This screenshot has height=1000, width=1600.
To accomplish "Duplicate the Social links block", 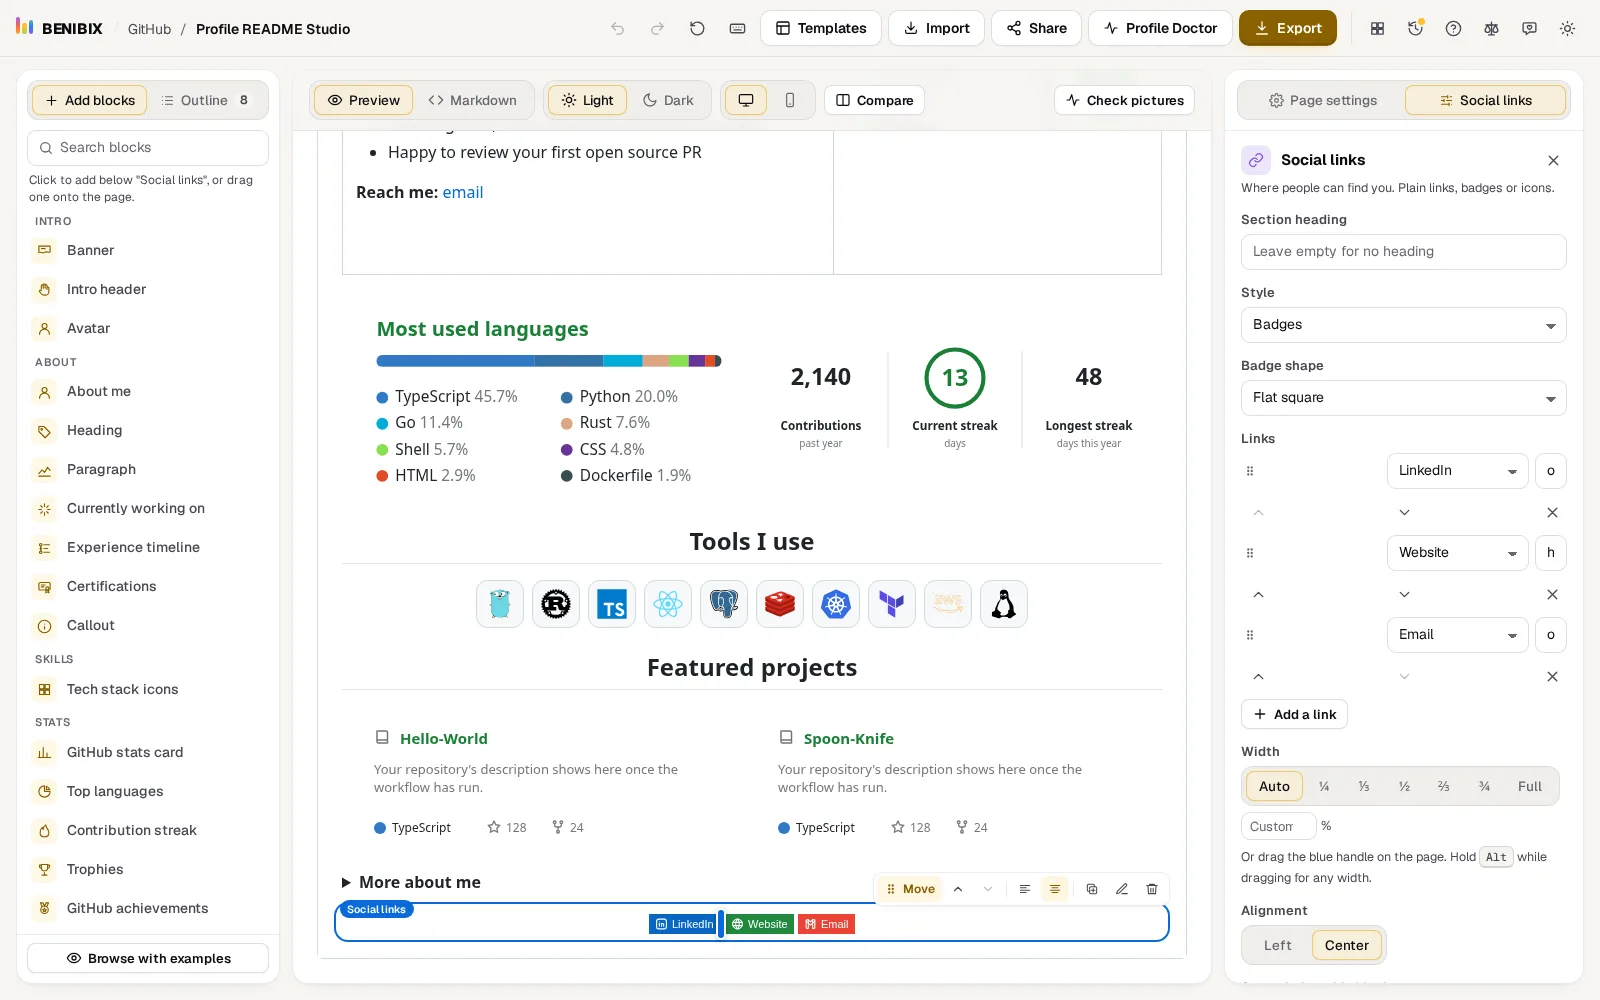I will 1091,889.
